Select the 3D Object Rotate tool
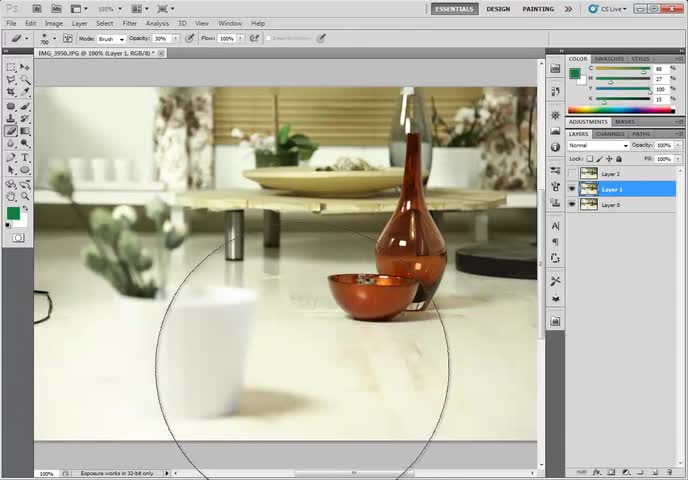This screenshot has width=688, height=480. coord(11,184)
